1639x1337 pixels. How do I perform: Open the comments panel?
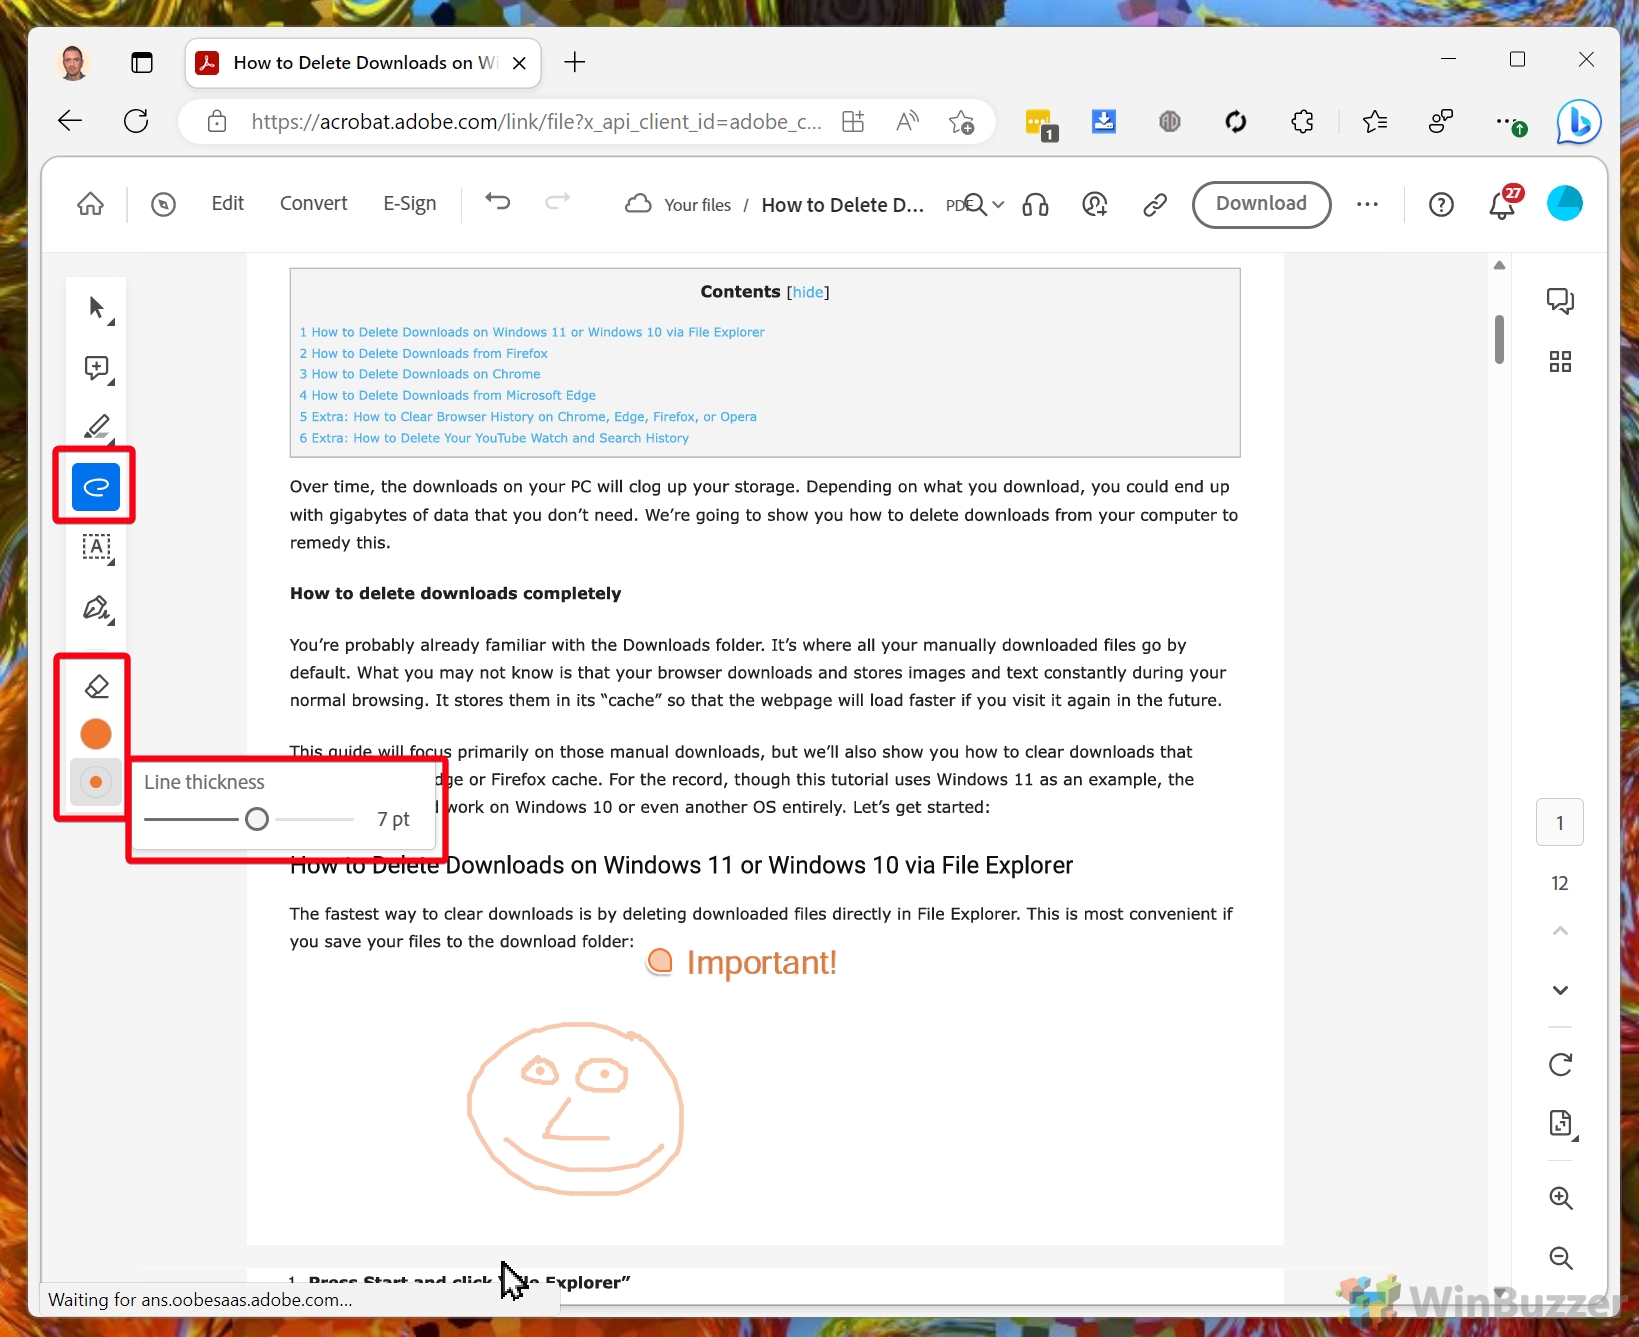(1560, 301)
